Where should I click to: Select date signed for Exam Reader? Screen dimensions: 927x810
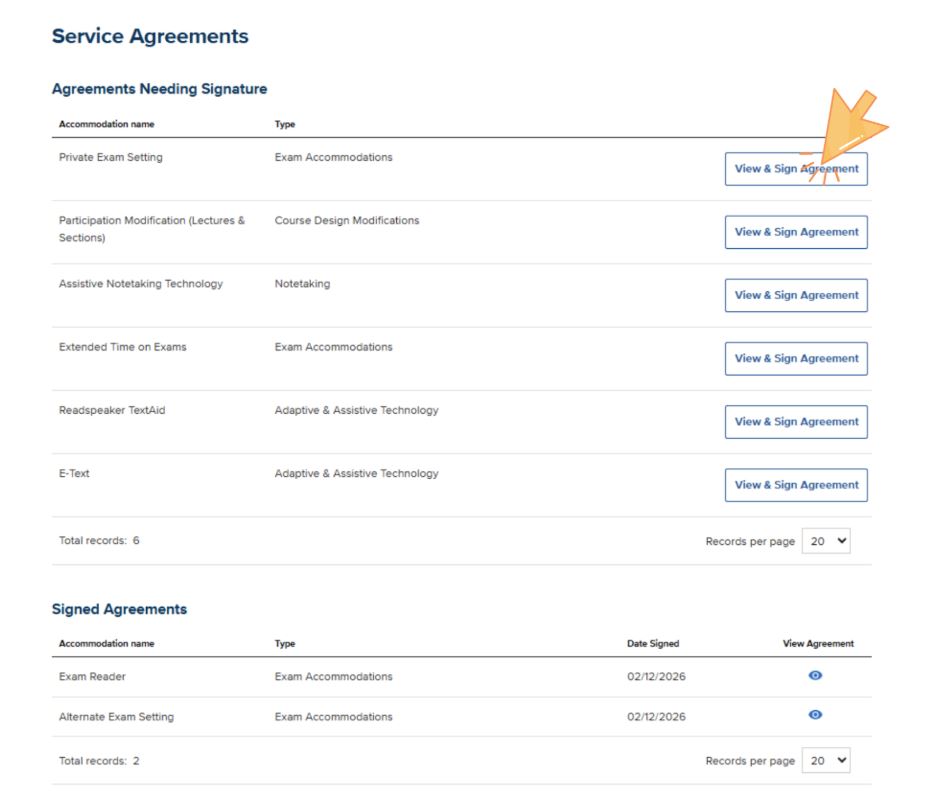[656, 676]
